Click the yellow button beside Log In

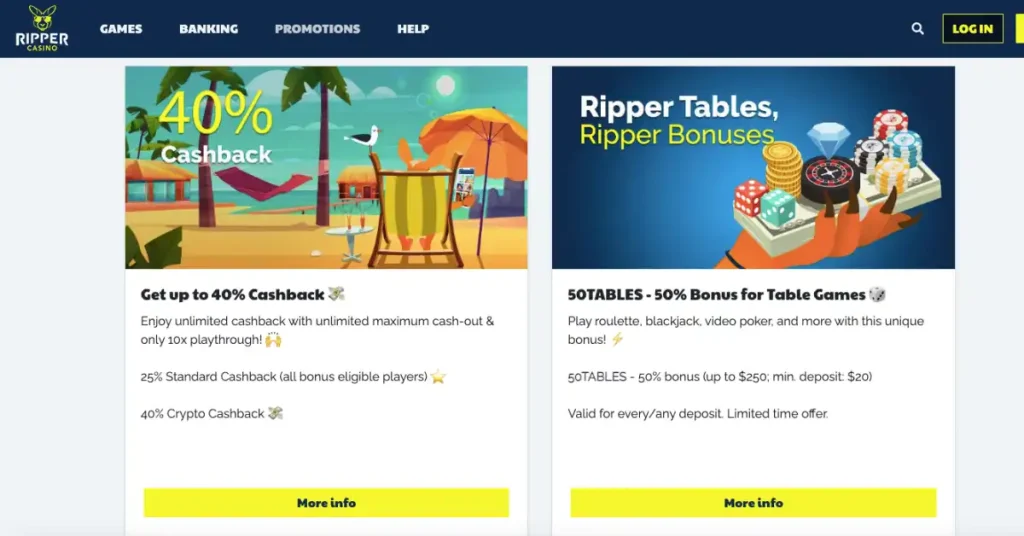click(1019, 29)
